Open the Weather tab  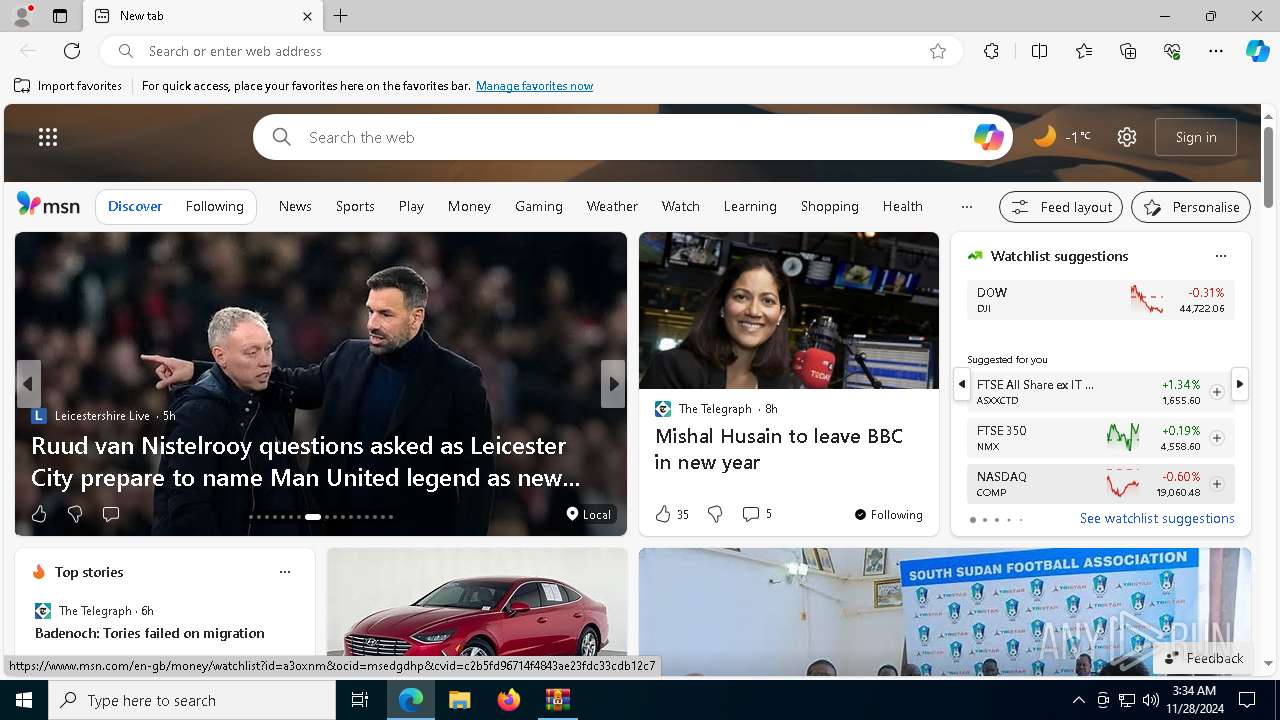[x=612, y=206]
